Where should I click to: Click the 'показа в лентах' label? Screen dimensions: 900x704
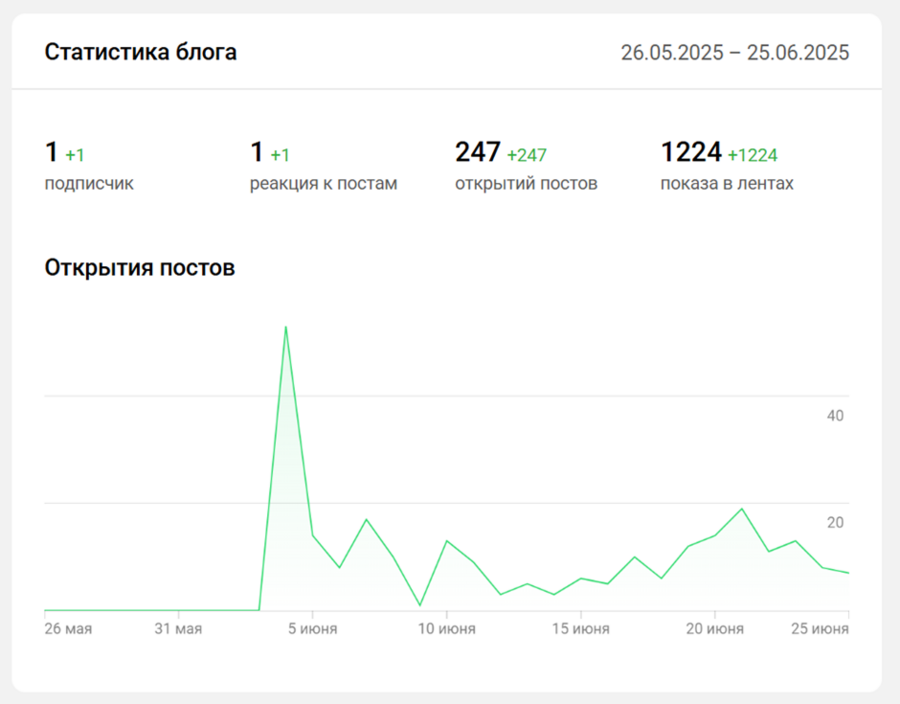pos(727,184)
